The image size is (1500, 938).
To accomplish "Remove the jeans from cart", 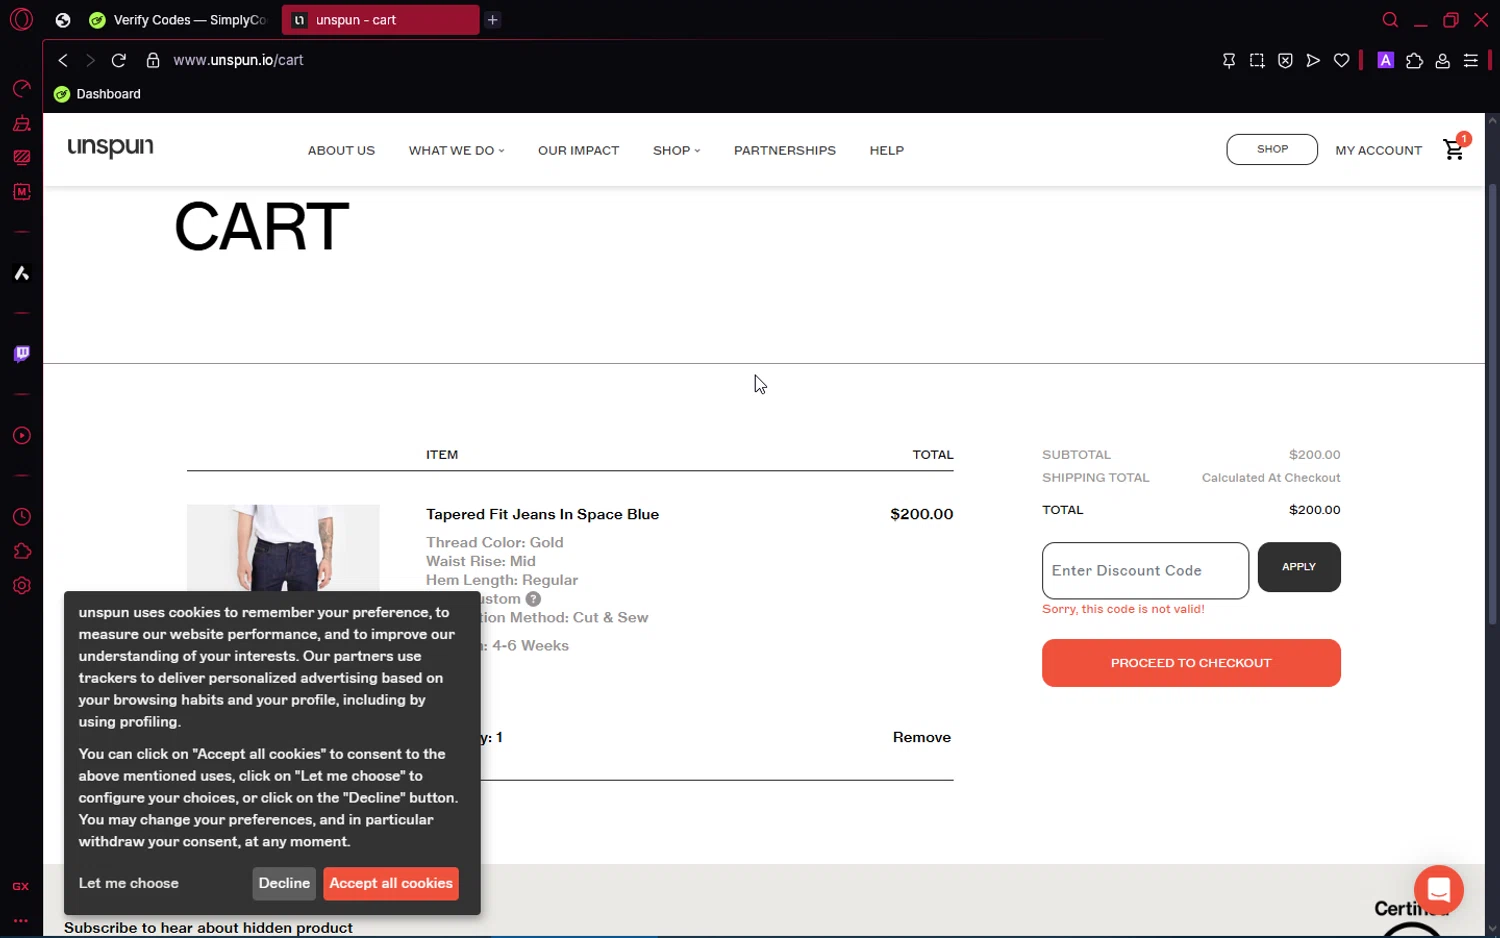I will (x=921, y=738).
